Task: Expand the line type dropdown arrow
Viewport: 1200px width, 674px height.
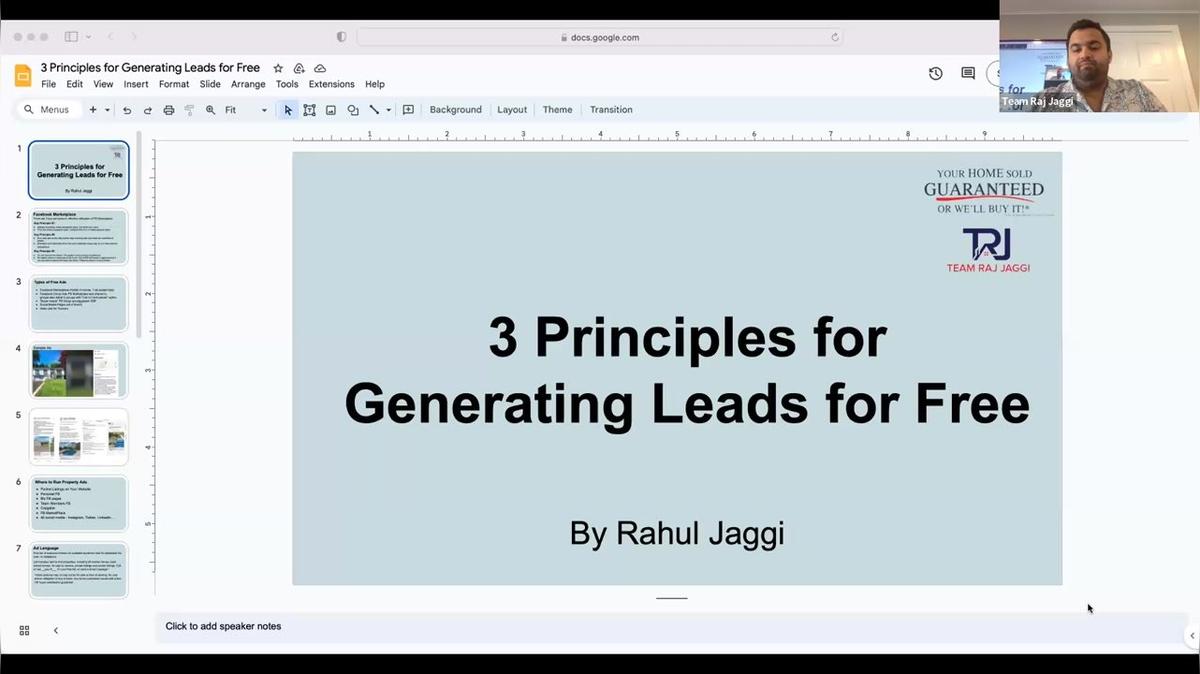Action: coord(388,110)
